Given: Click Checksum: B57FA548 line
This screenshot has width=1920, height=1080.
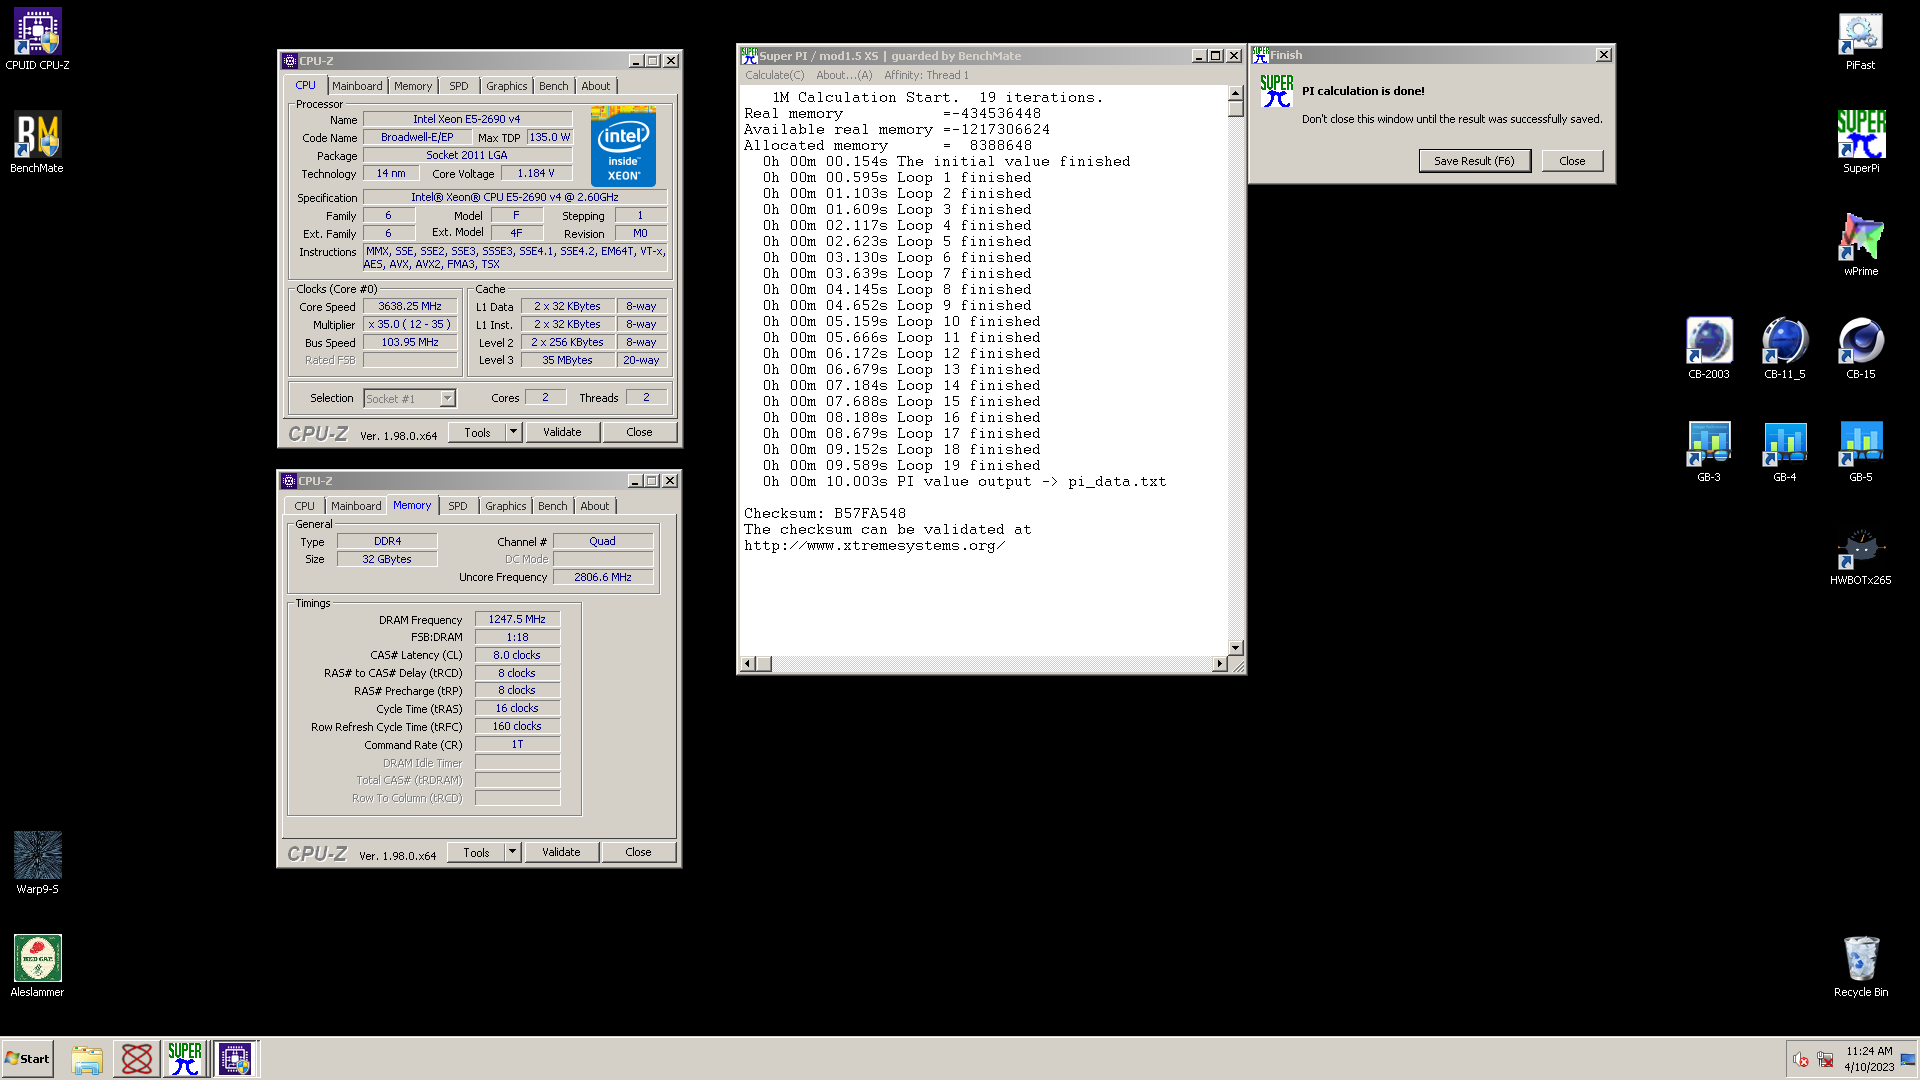Looking at the screenshot, I should pyautogui.click(x=825, y=514).
